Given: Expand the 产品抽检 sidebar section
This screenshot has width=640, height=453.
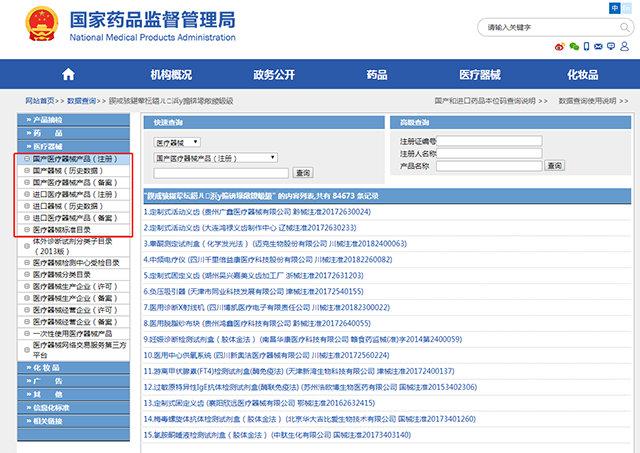Looking at the screenshot, I should [x=73, y=120].
